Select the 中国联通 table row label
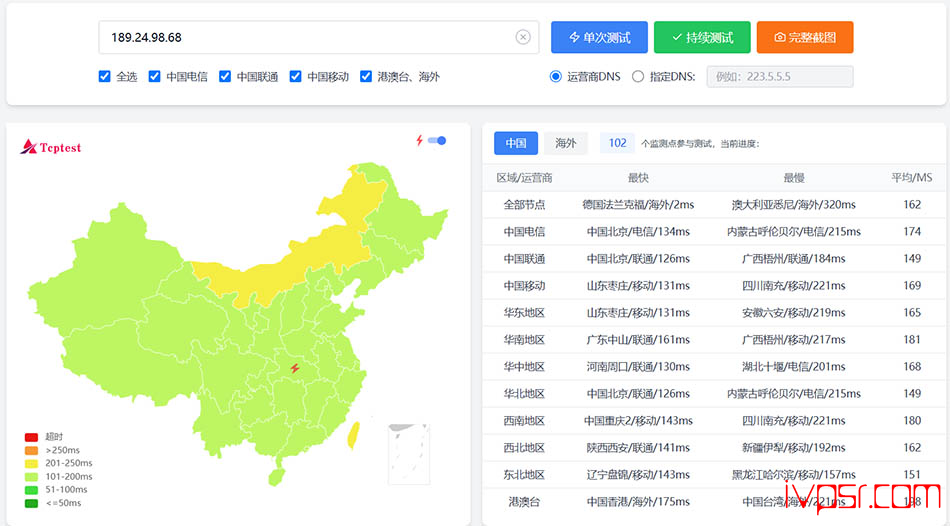950x526 pixels. pos(524,259)
